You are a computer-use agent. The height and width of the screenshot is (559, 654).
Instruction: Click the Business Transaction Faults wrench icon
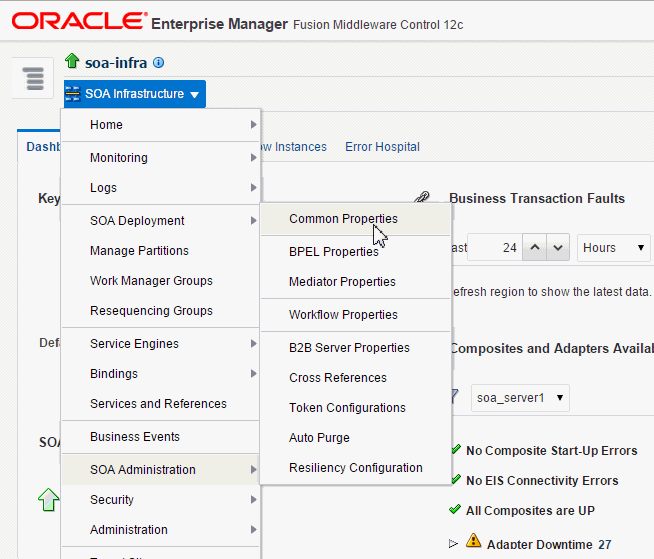422,199
